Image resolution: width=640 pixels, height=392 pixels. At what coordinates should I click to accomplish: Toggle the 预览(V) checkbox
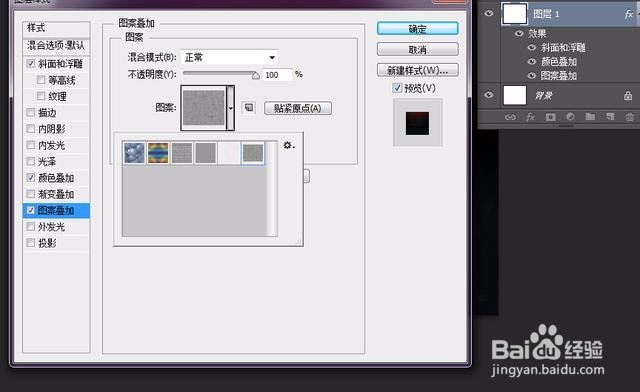[397, 88]
